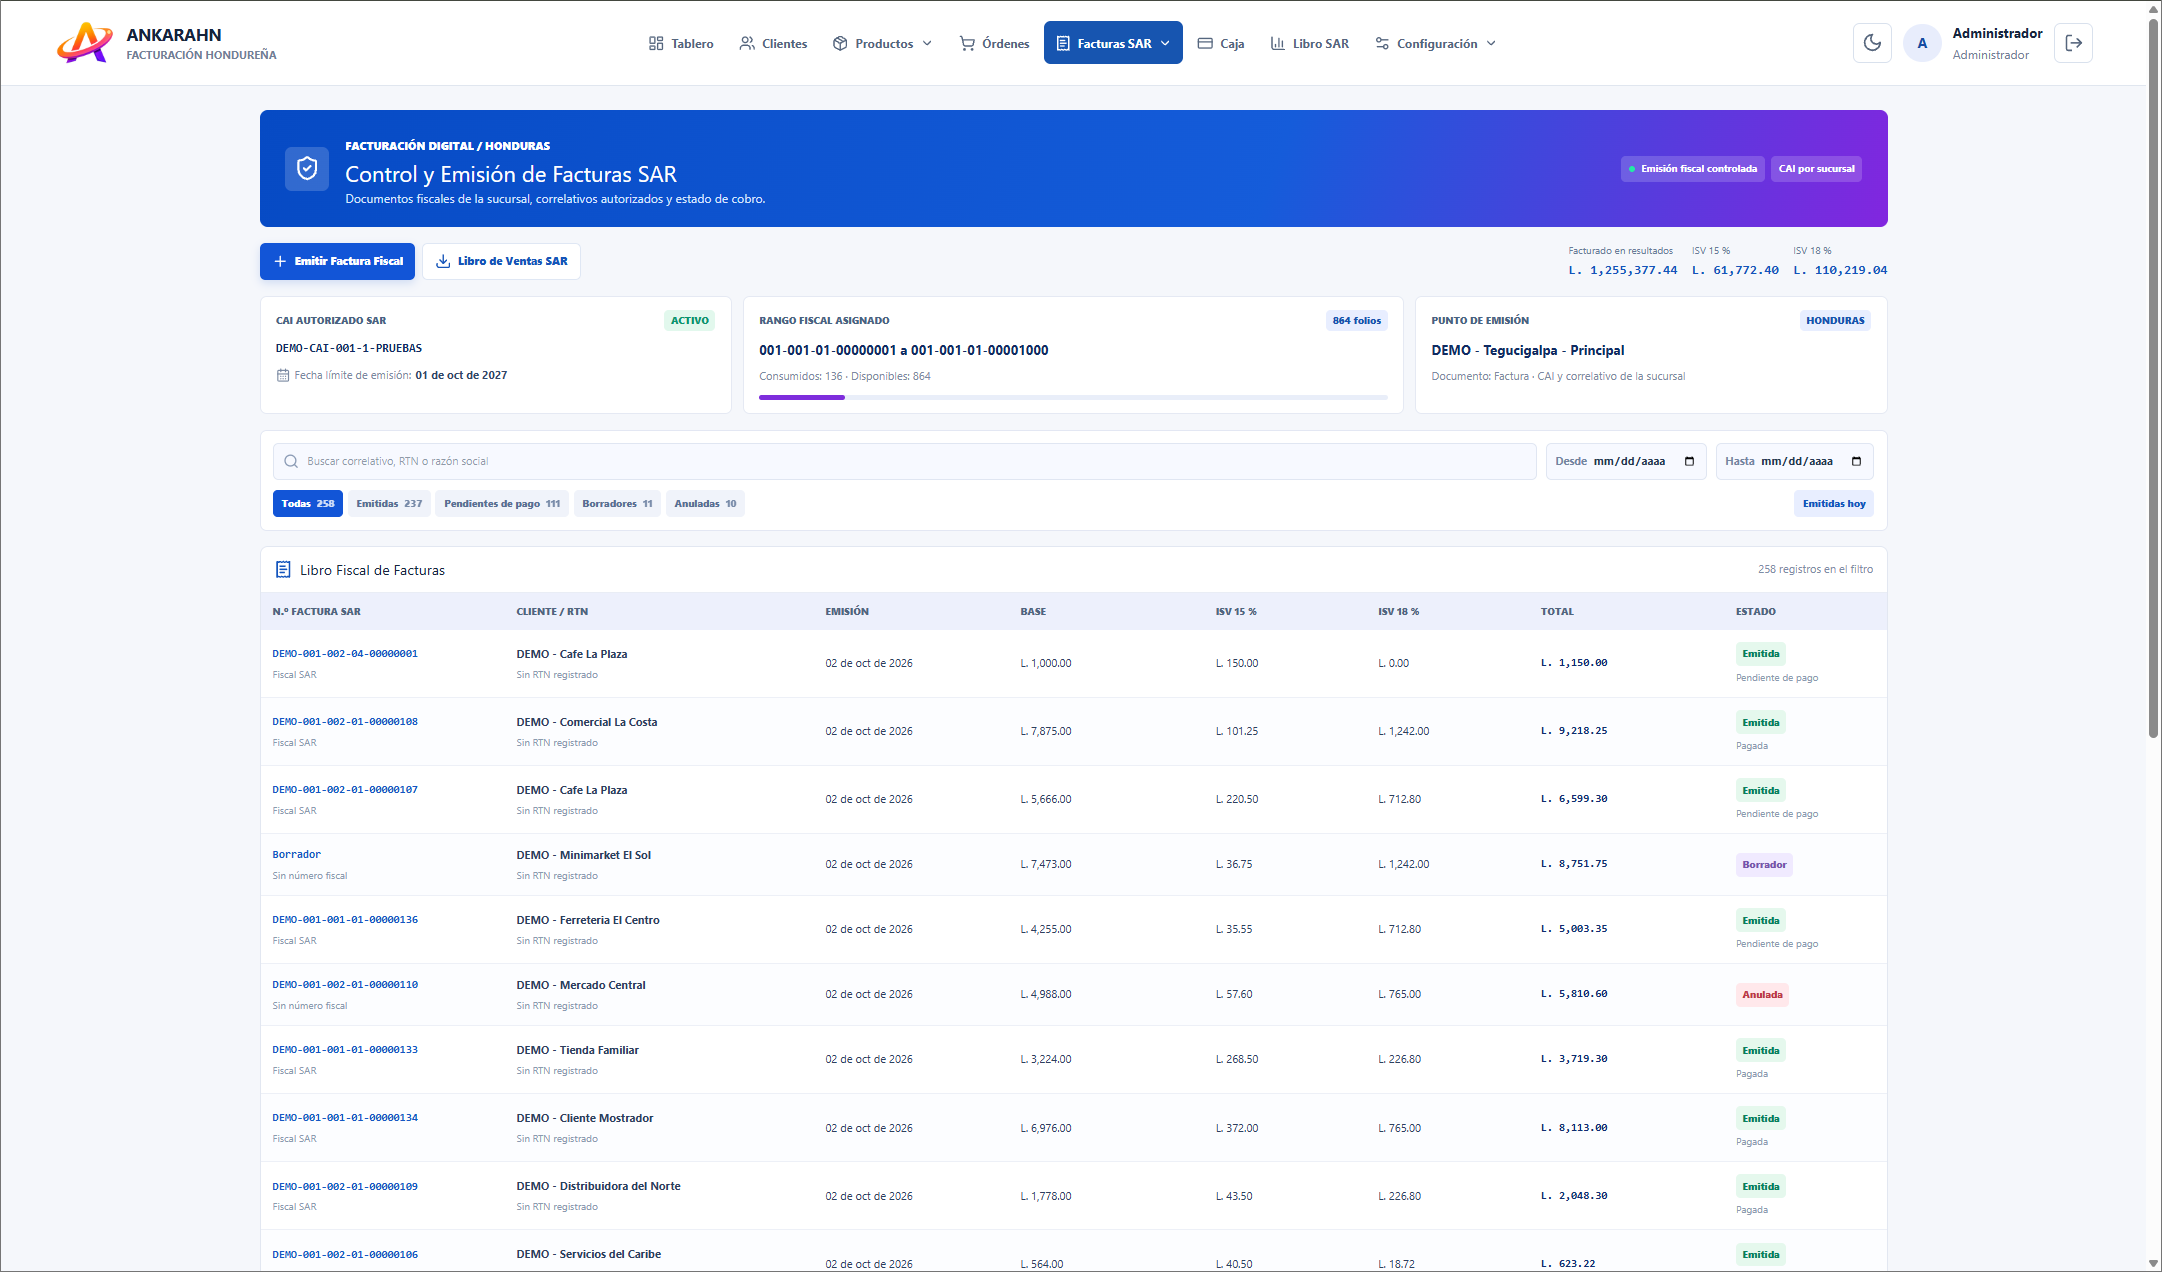The width and height of the screenshot is (2162, 1272).
Task: Toggle the Emitidas hoy filter
Action: pos(1833,503)
